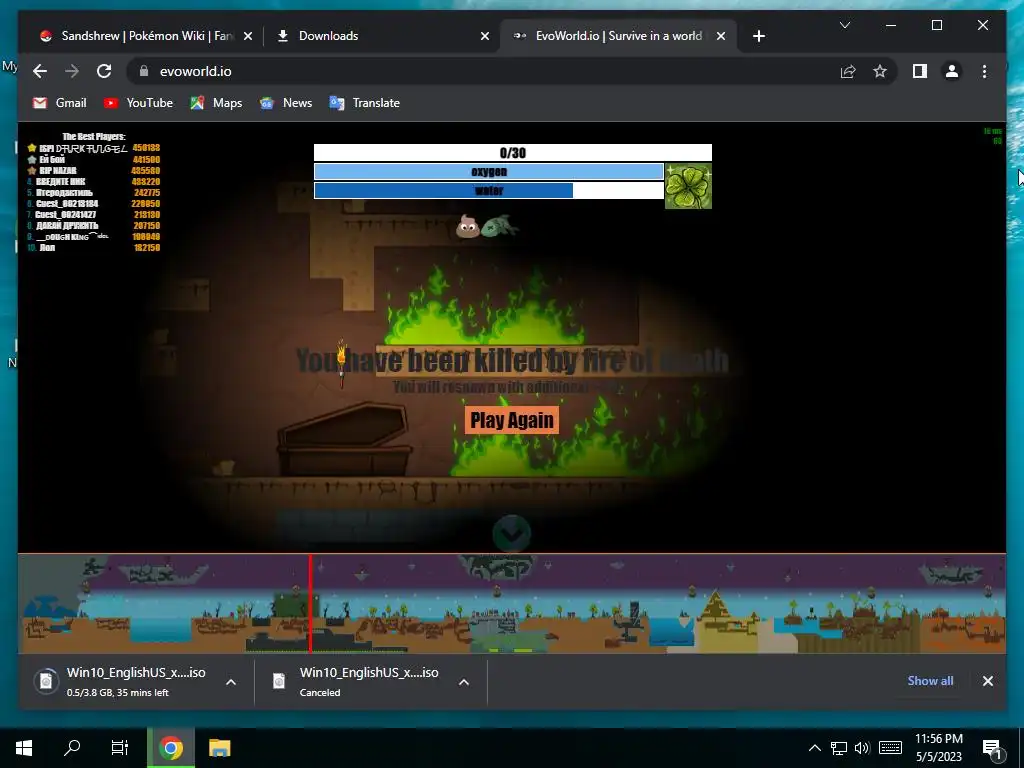1024x768 pixels.
Task: Select the four-leaf clover bonus icon
Action: tap(688, 186)
